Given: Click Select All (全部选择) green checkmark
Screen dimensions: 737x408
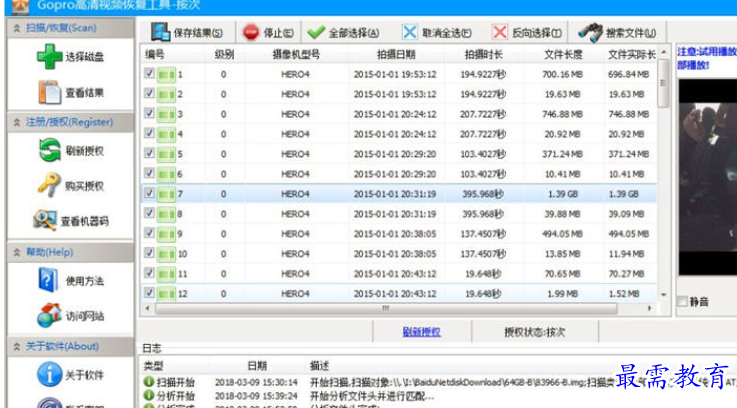Looking at the screenshot, I should [x=316, y=32].
